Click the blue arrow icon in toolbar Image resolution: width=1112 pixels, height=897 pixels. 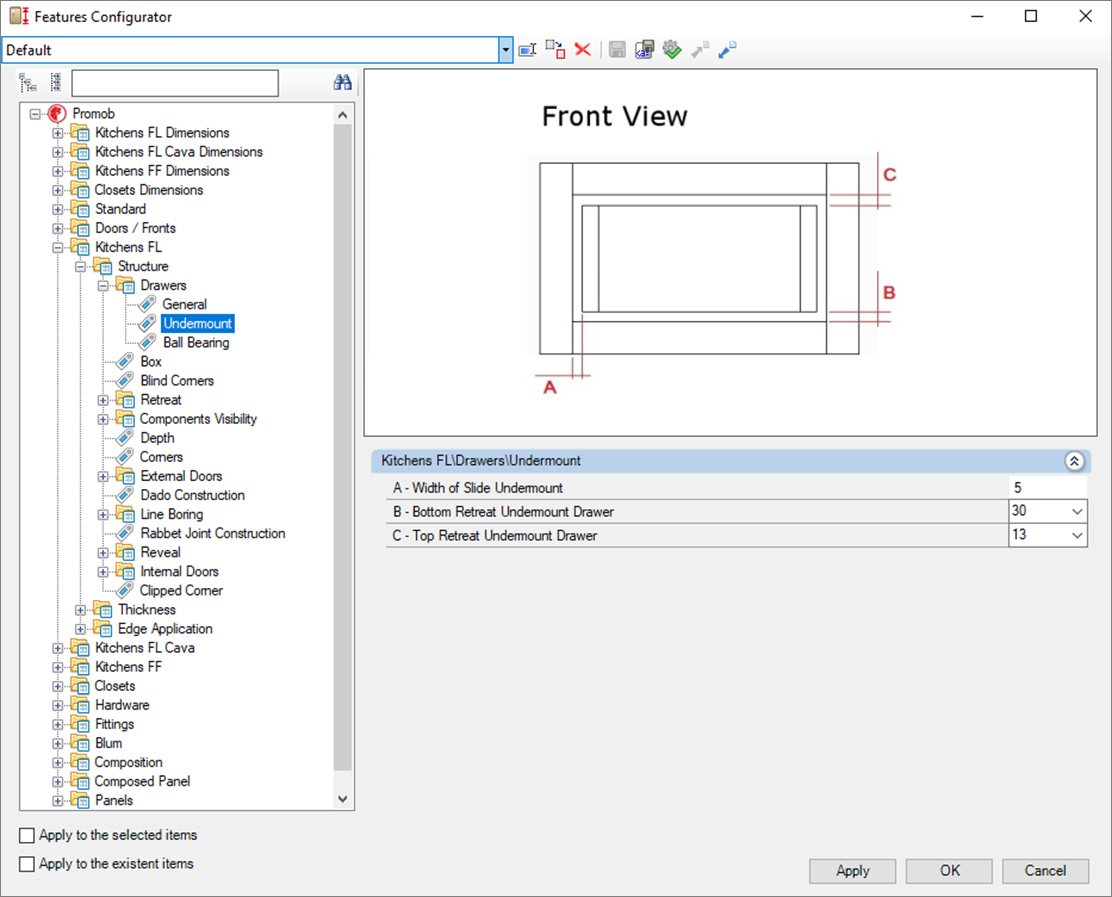(x=727, y=50)
